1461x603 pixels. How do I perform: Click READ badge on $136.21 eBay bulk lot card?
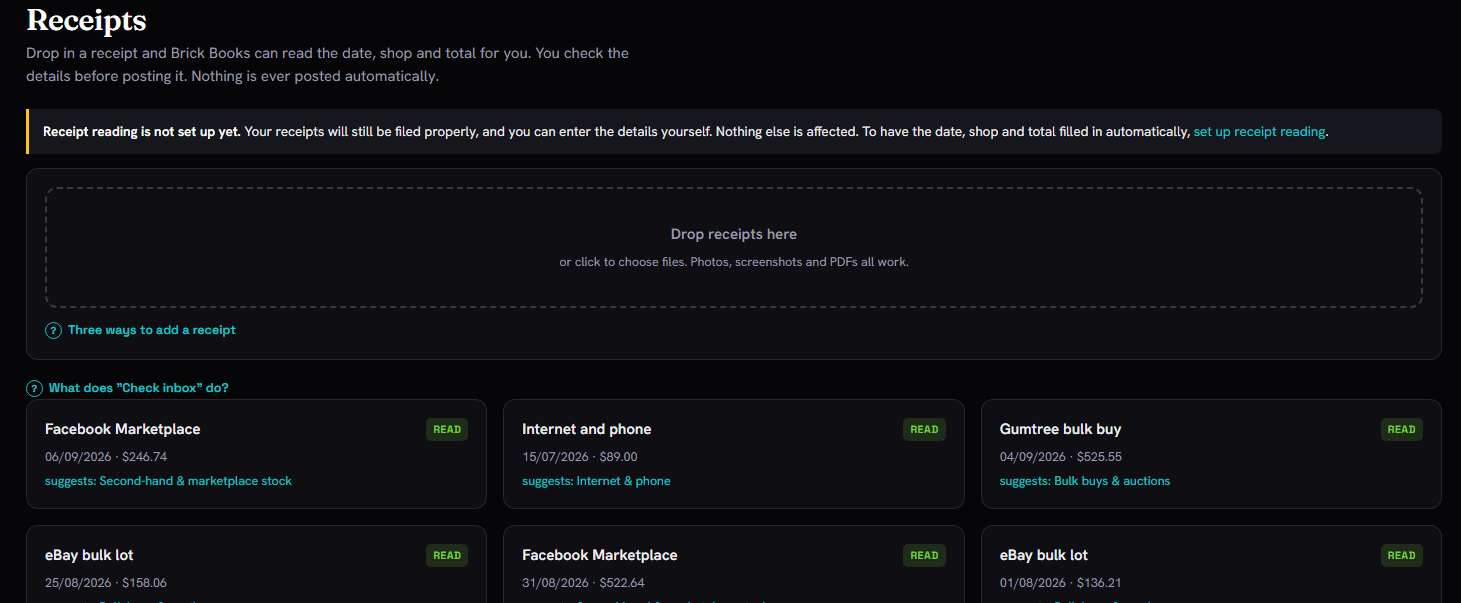coord(1402,555)
